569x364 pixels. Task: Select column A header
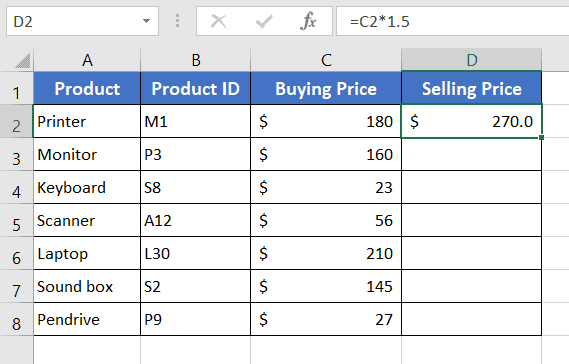click(x=87, y=60)
